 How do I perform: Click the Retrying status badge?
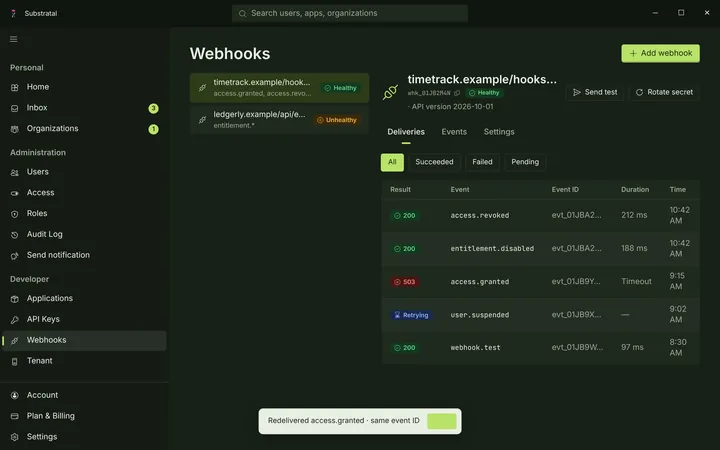[411, 315]
